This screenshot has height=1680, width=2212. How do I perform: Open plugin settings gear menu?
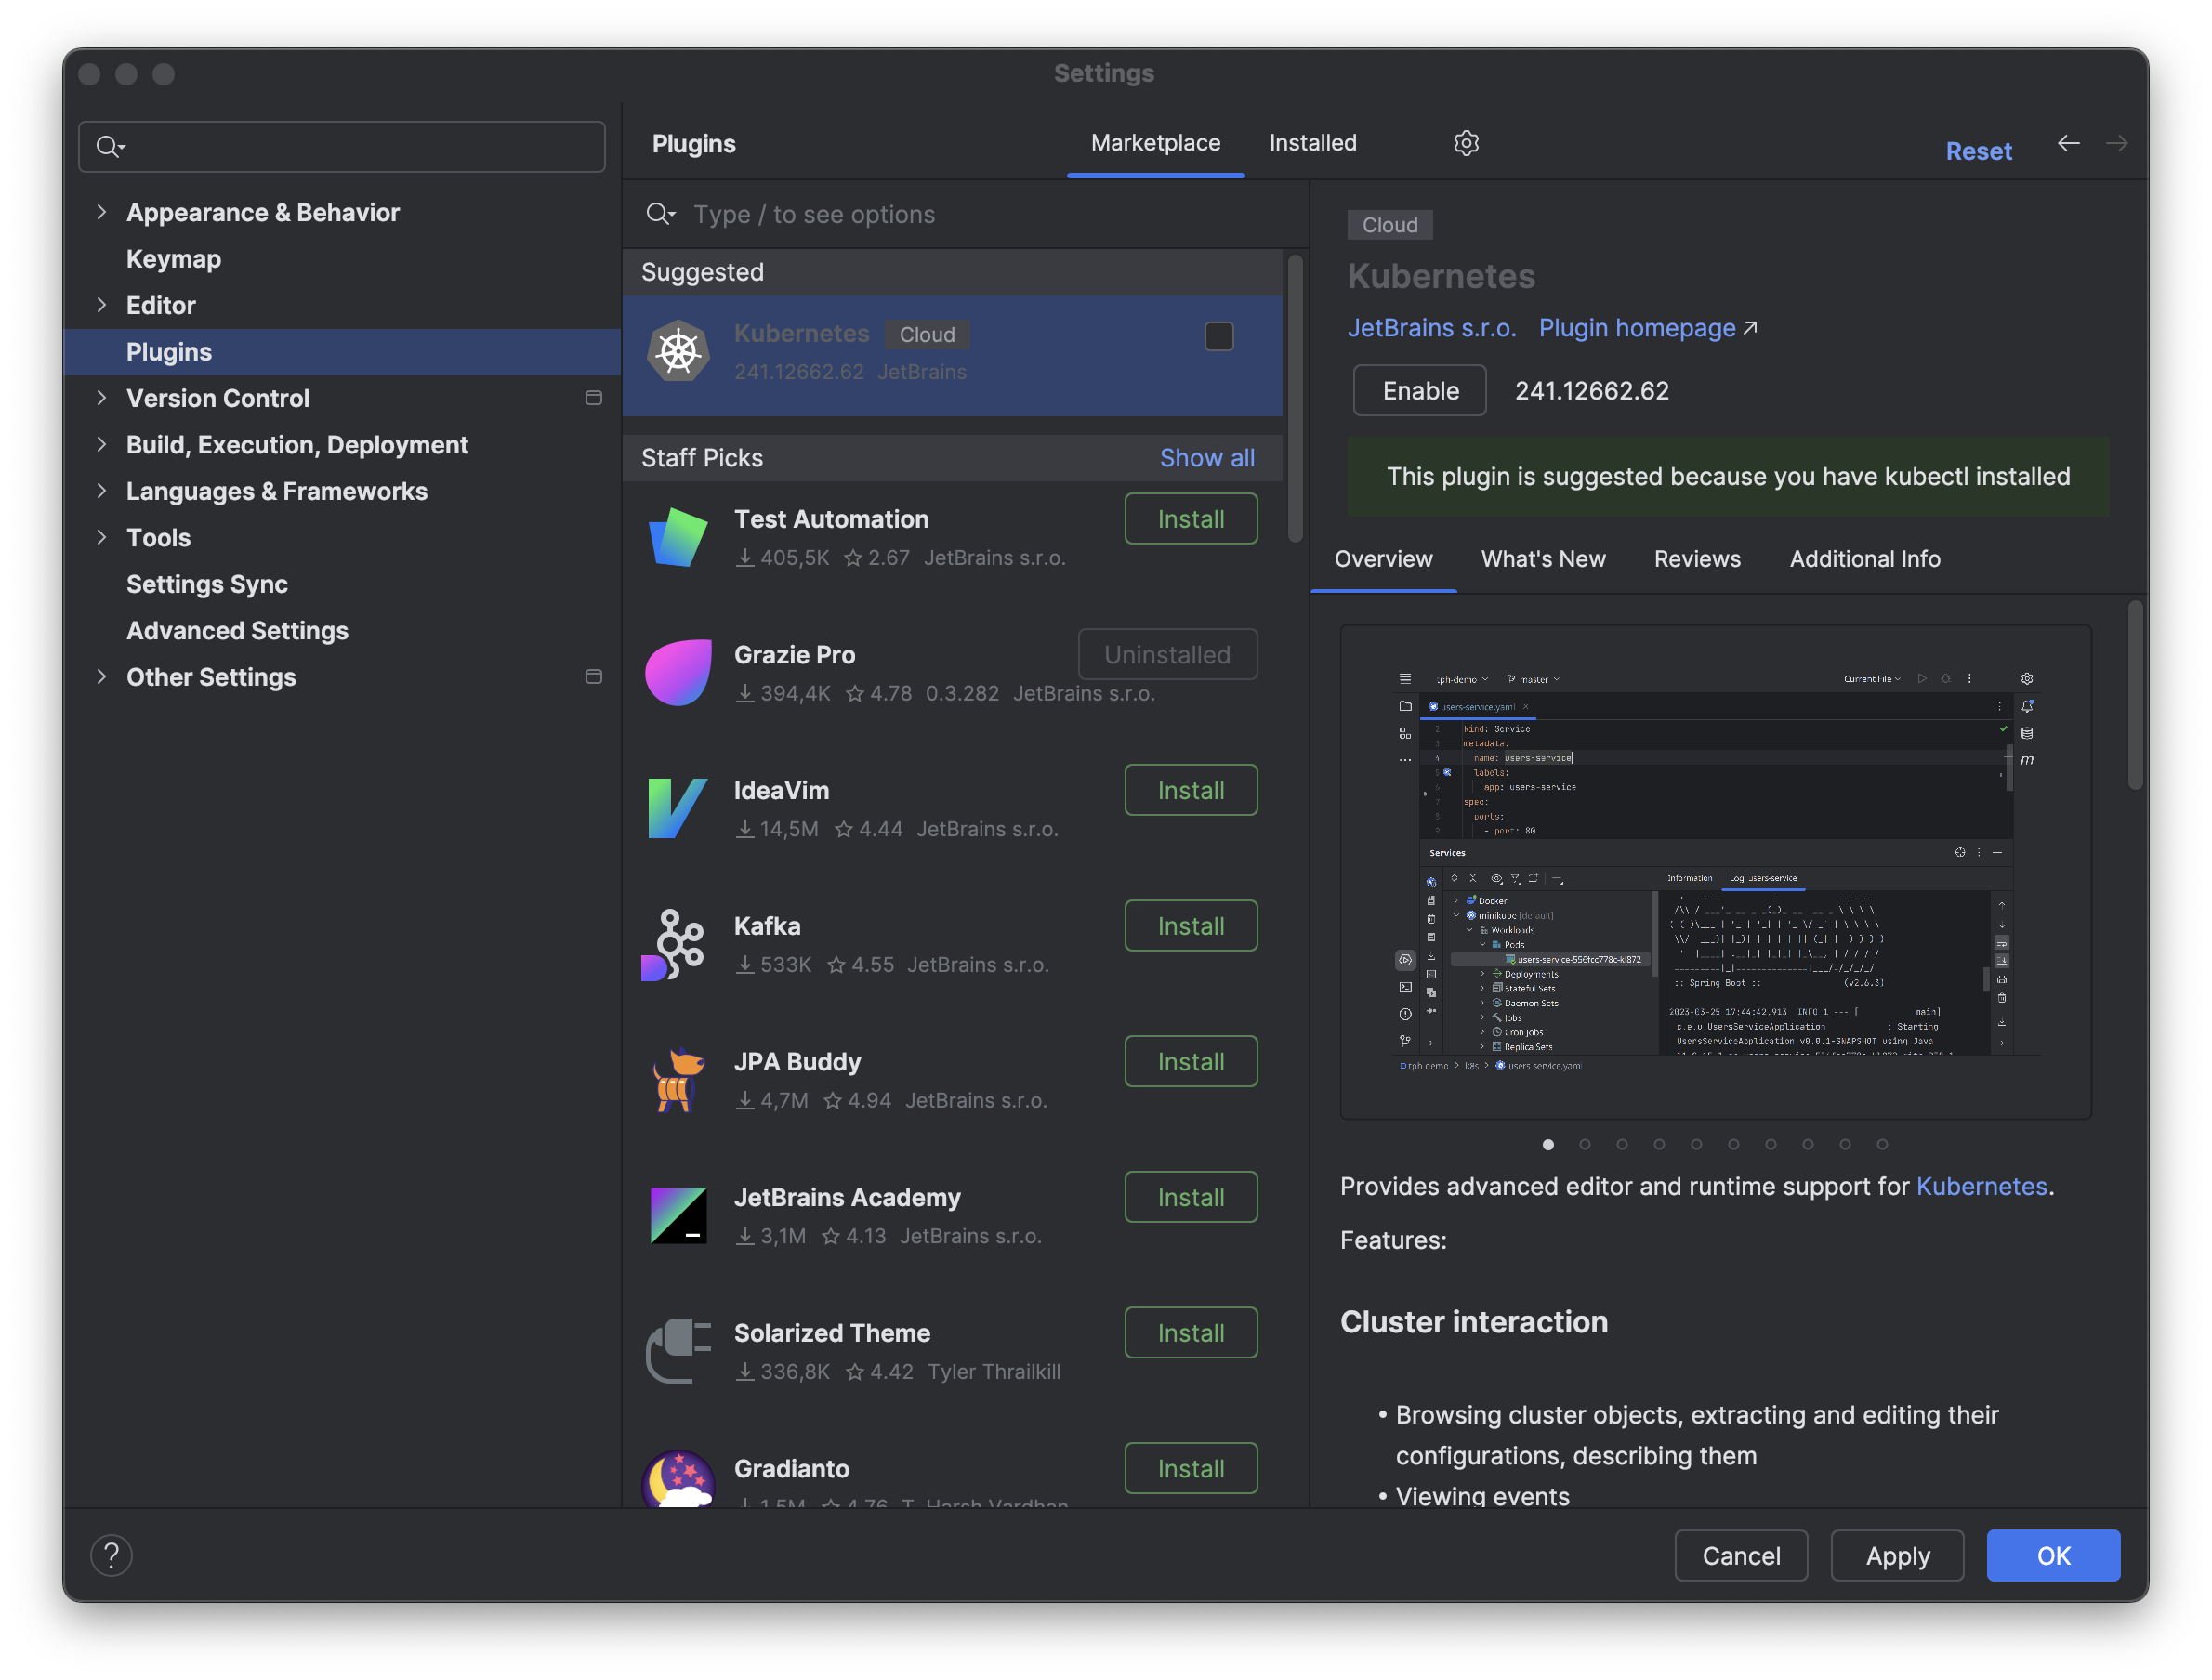(x=1466, y=143)
